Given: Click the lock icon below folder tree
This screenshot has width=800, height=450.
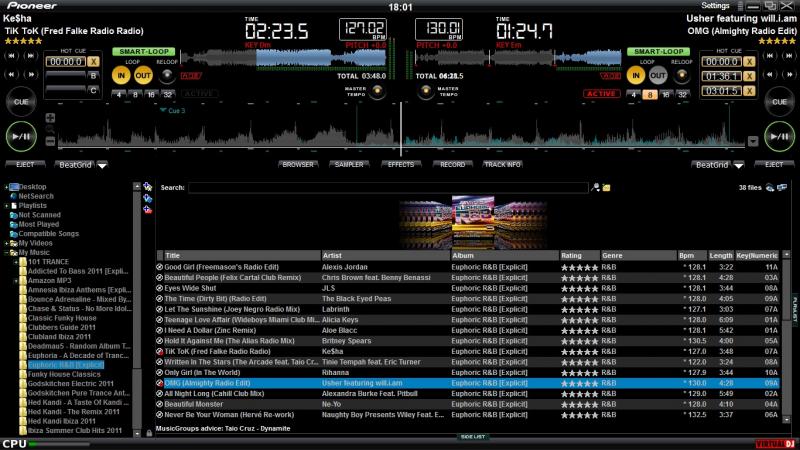Looking at the screenshot, I should (x=149, y=433).
